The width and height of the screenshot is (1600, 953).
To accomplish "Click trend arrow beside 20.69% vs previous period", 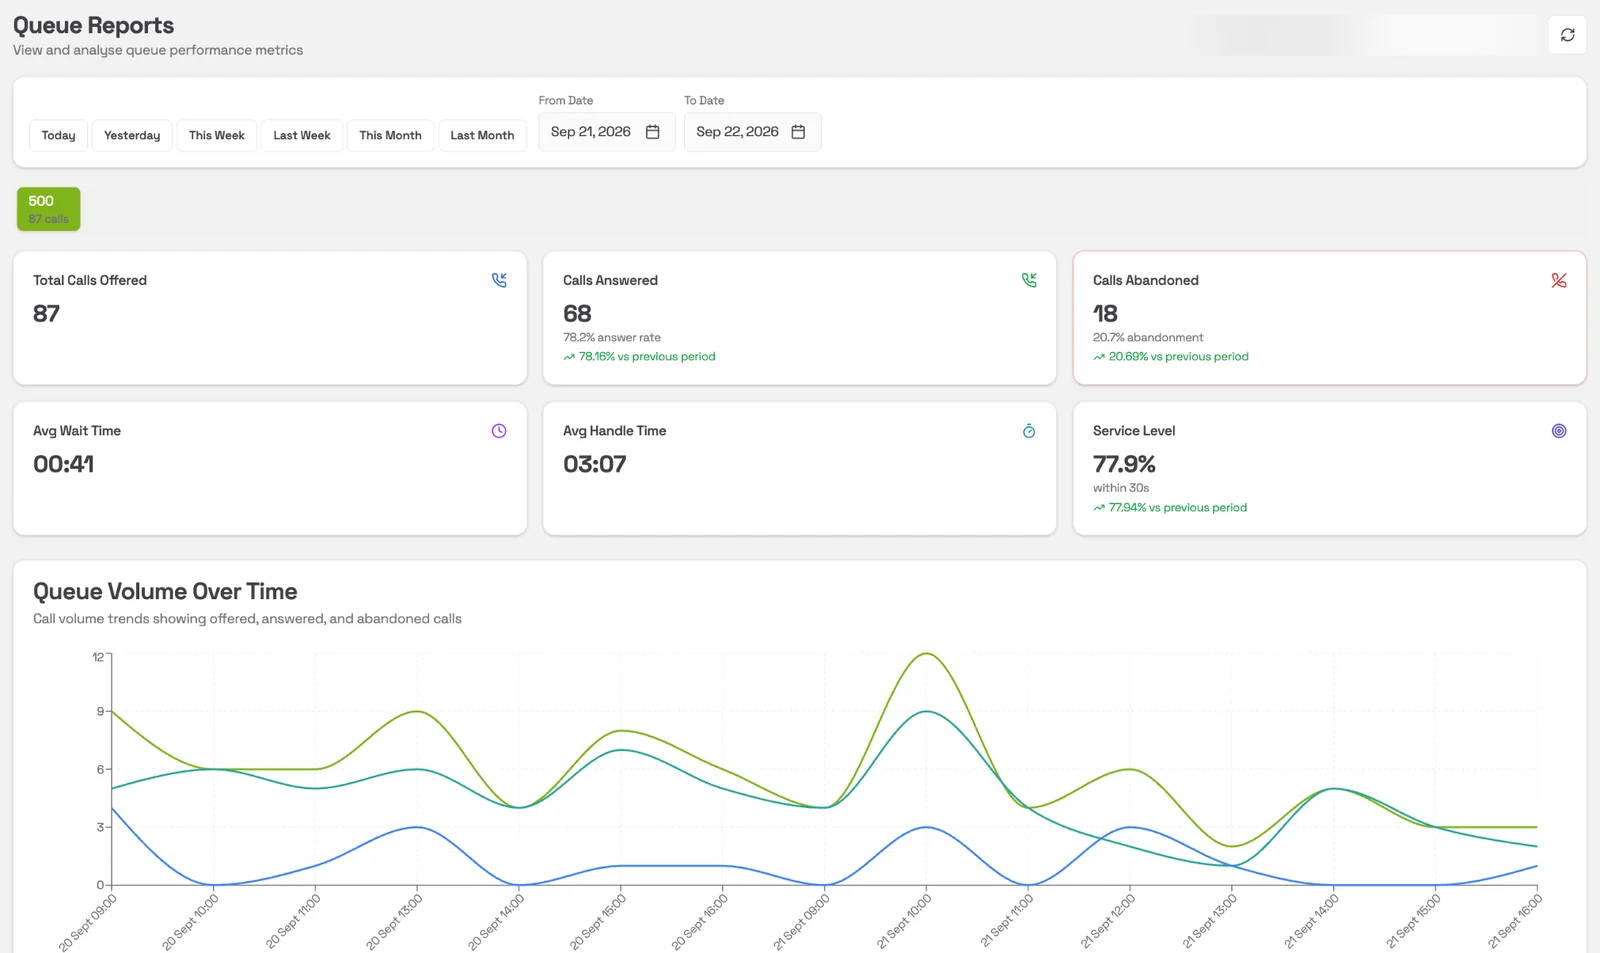I will pos(1099,357).
